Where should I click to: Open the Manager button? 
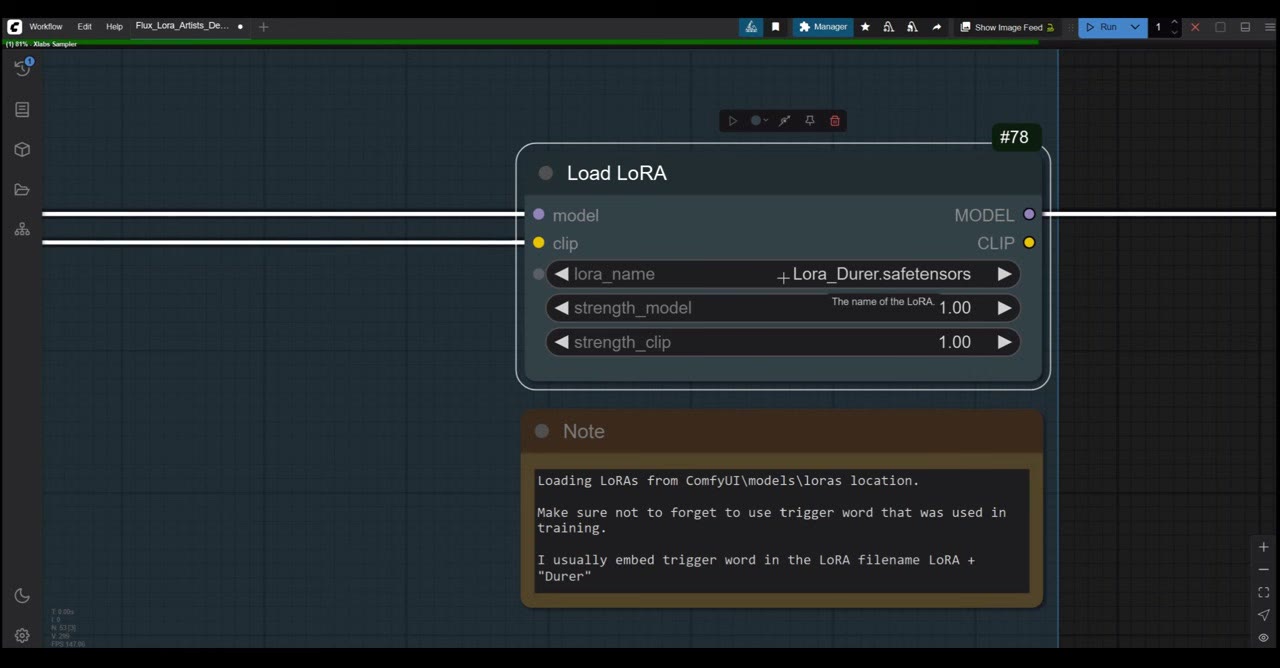click(x=823, y=27)
